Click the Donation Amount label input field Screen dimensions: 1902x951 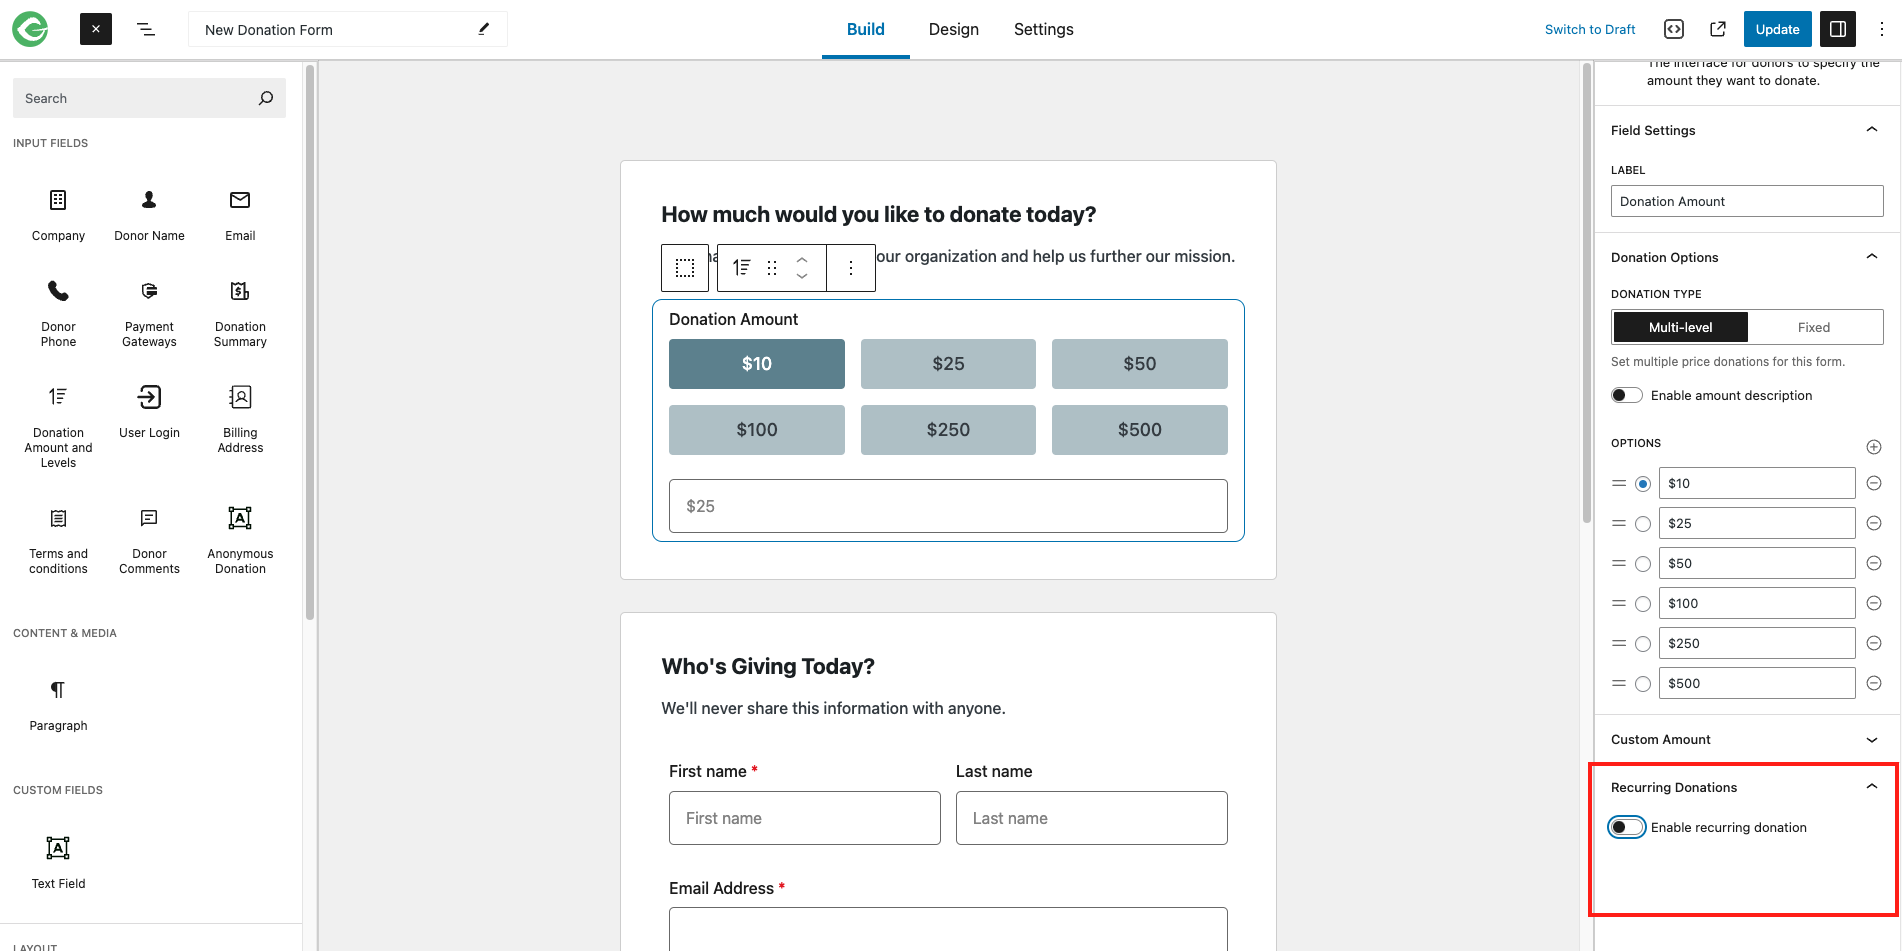click(1747, 200)
